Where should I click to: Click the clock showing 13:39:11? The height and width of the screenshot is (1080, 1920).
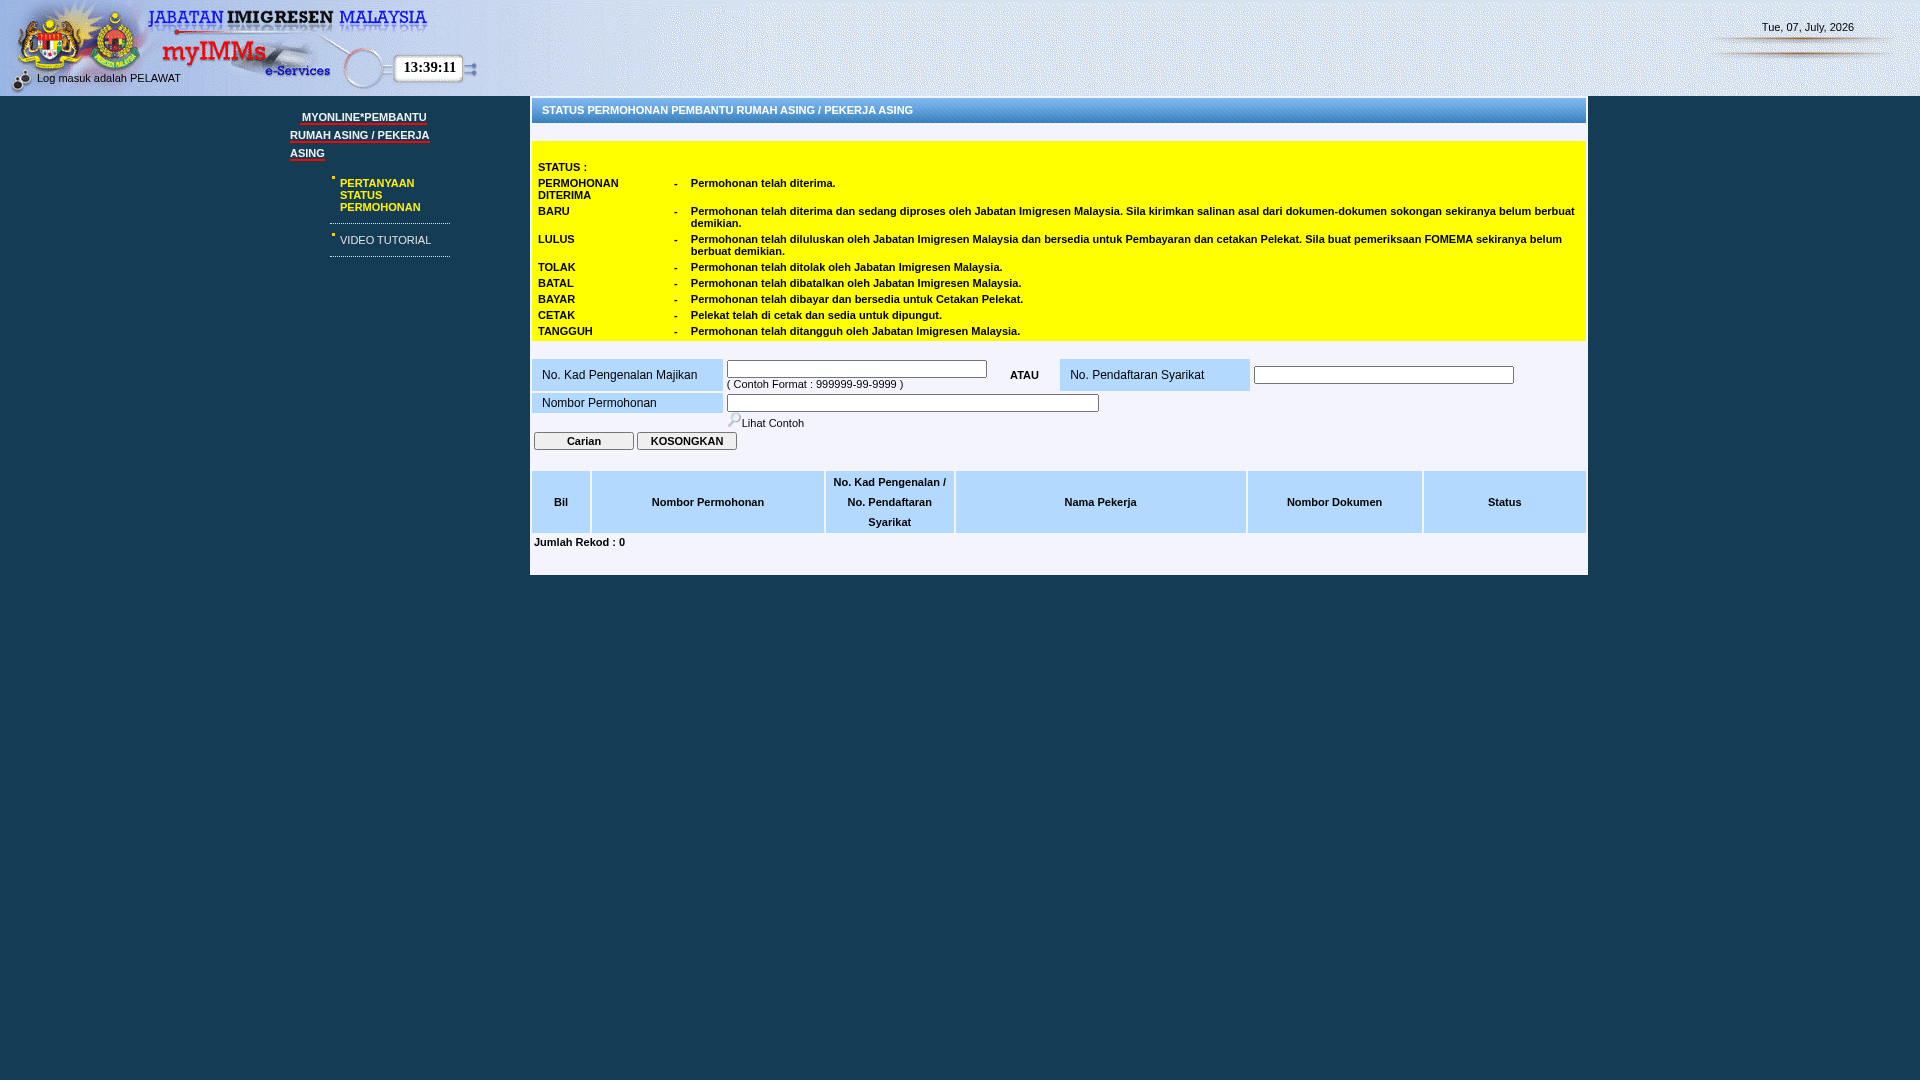[430, 68]
